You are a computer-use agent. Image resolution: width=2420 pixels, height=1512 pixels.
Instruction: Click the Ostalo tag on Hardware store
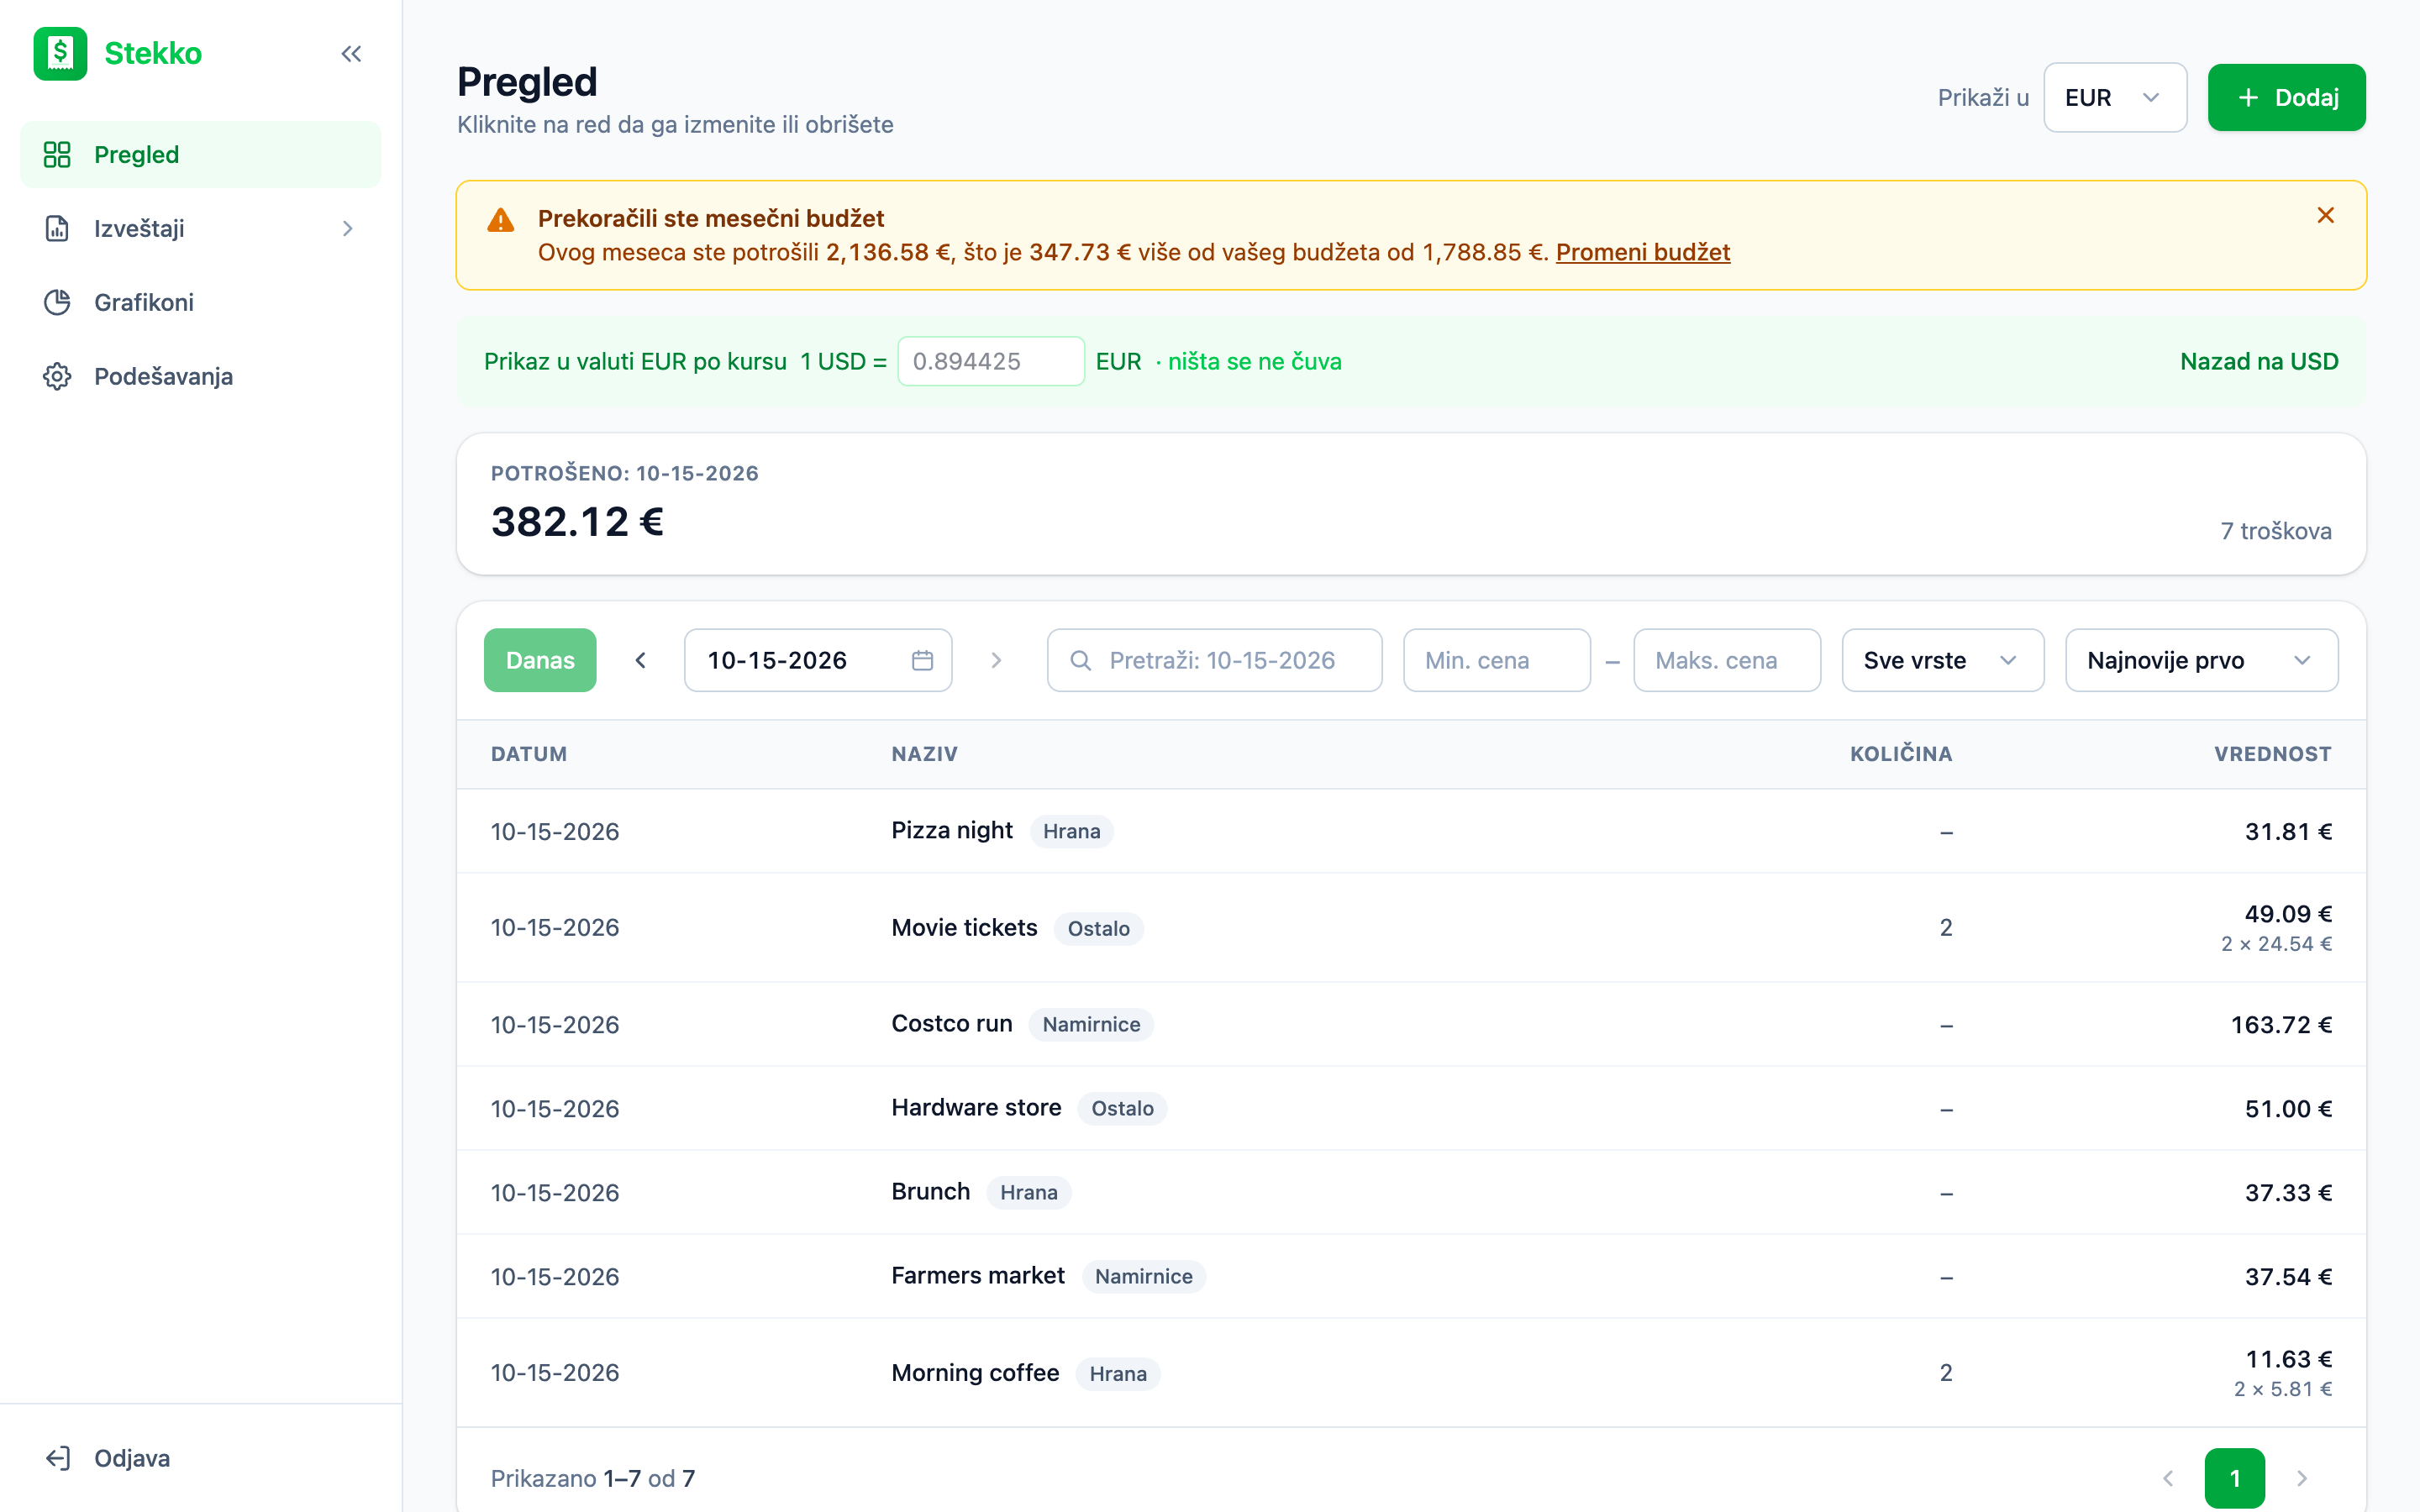[x=1122, y=1108]
